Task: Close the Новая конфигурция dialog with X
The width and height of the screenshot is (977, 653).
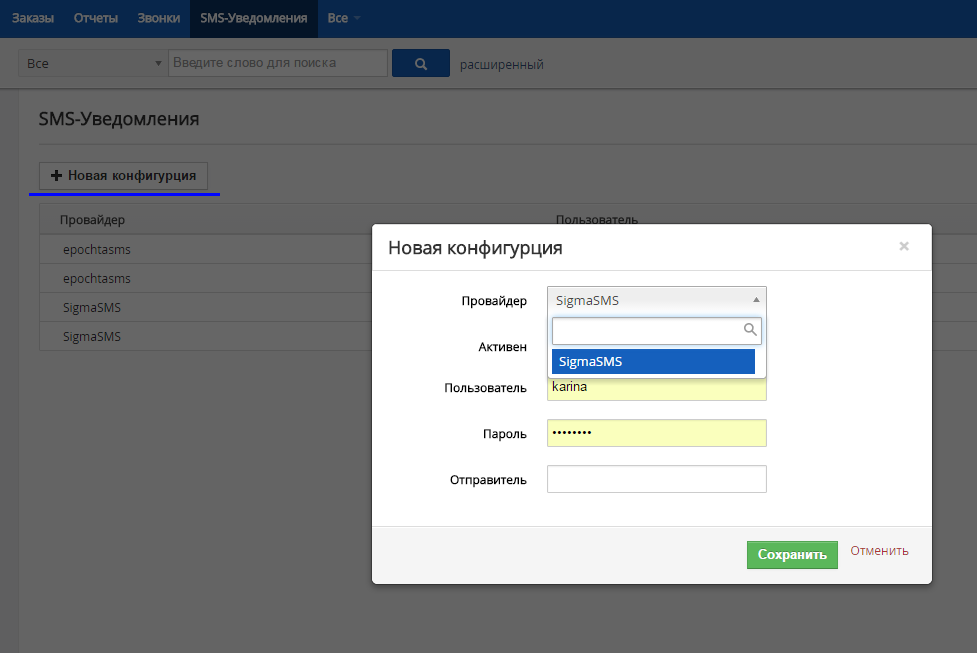Action: pos(904,246)
